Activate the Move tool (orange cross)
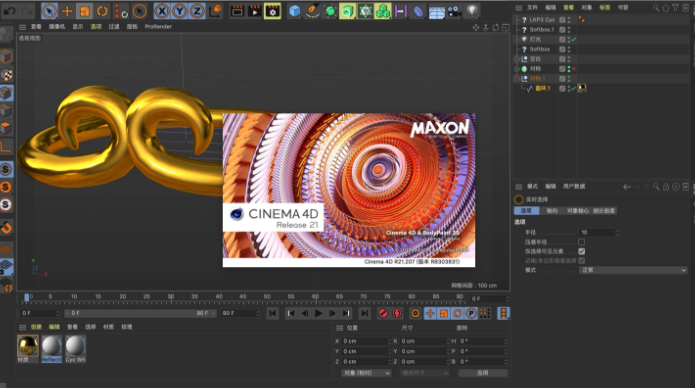 tap(67, 11)
